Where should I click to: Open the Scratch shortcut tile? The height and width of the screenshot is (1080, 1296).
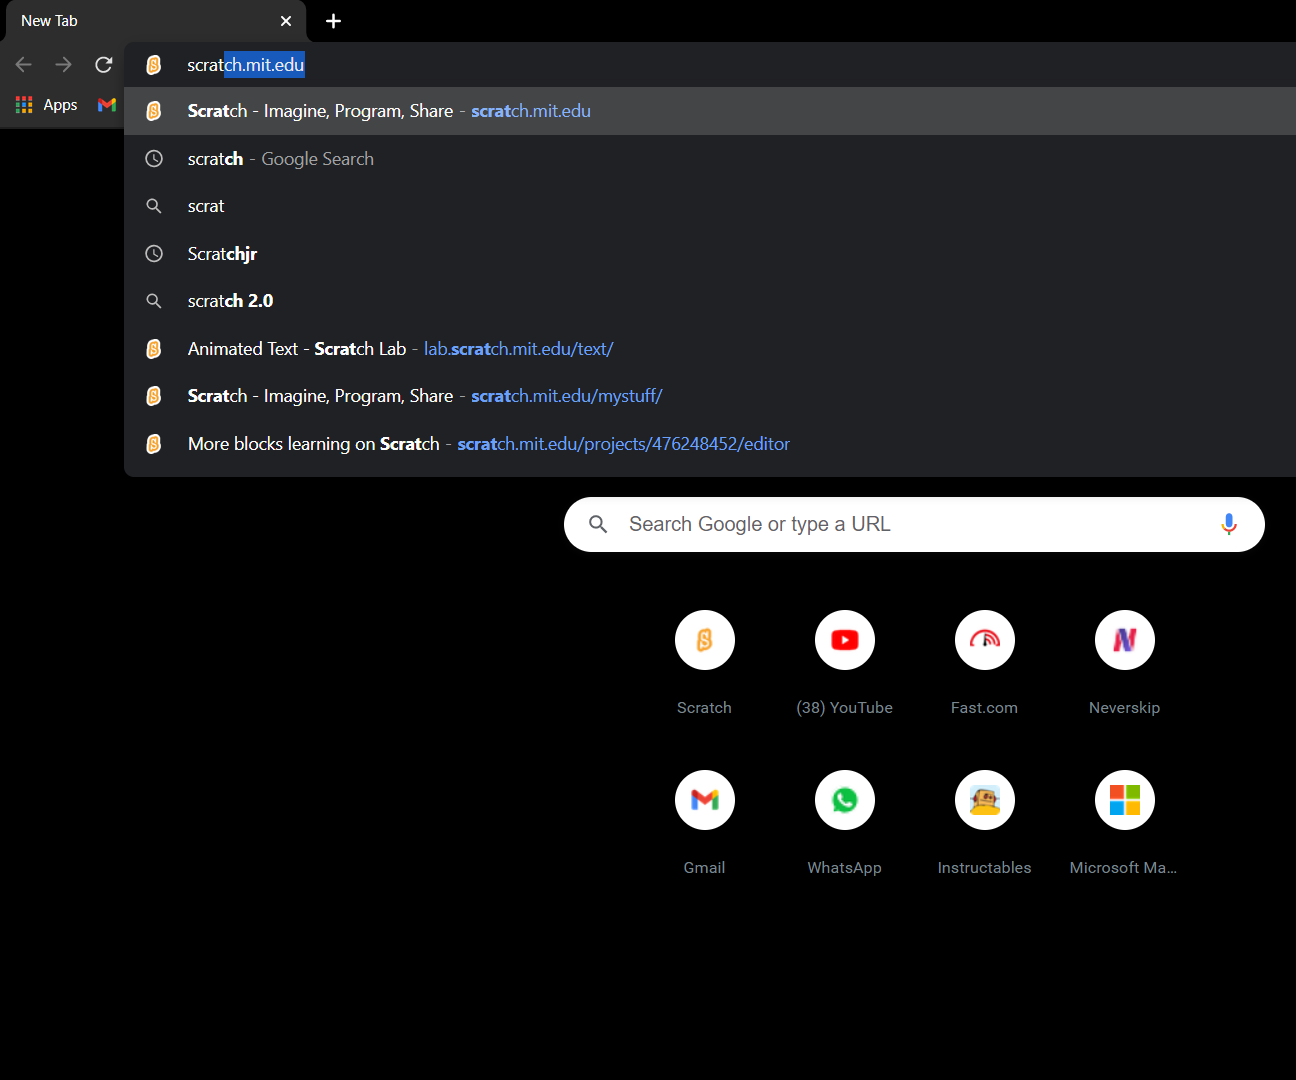pyautogui.click(x=705, y=640)
